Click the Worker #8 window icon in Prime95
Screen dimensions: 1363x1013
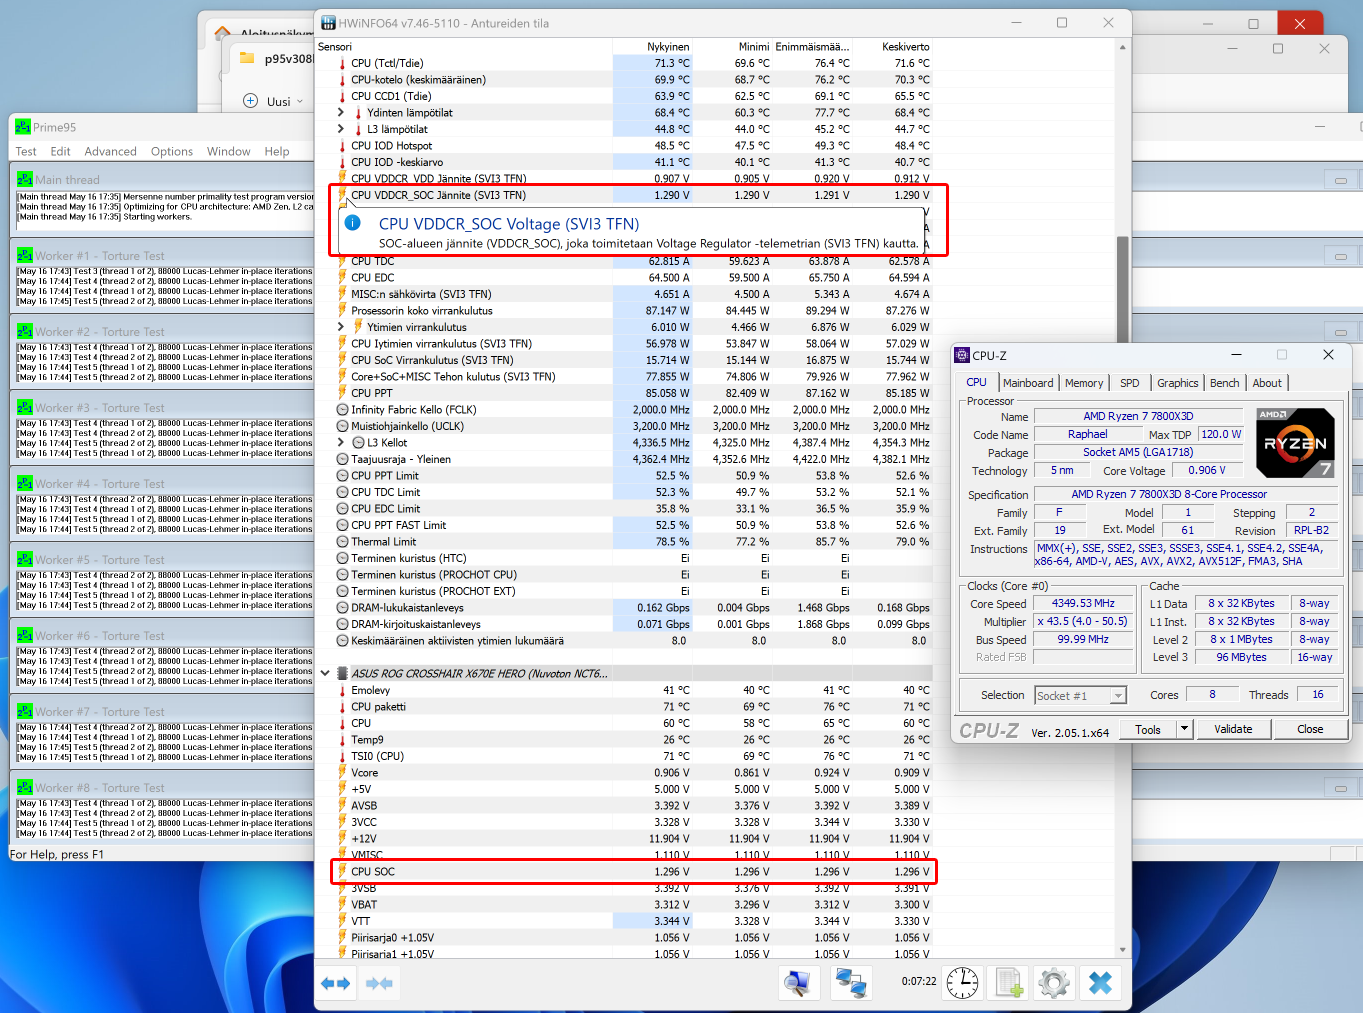pyautogui.click(x=25, y=787)
